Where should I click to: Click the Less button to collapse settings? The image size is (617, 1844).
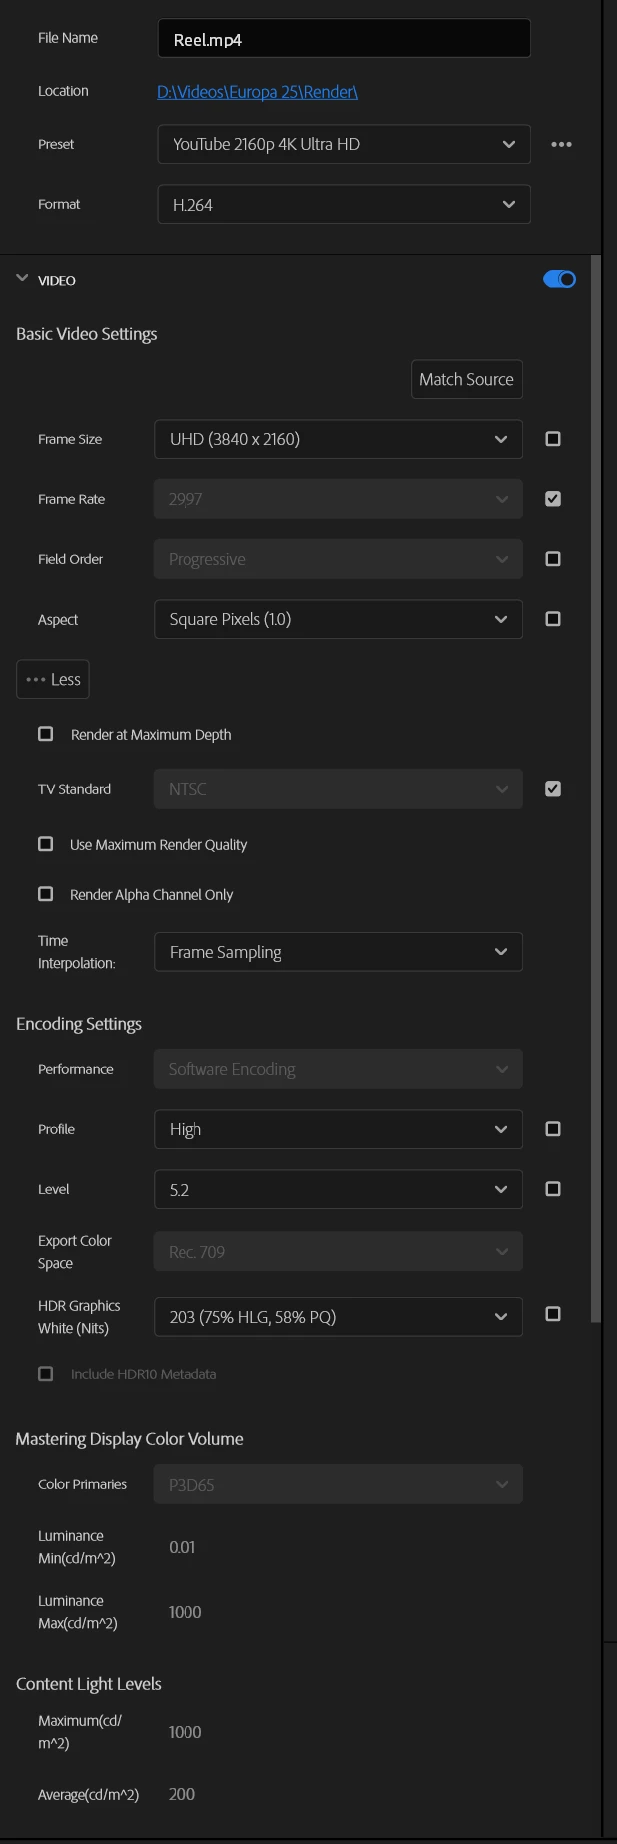coord(53,679)
